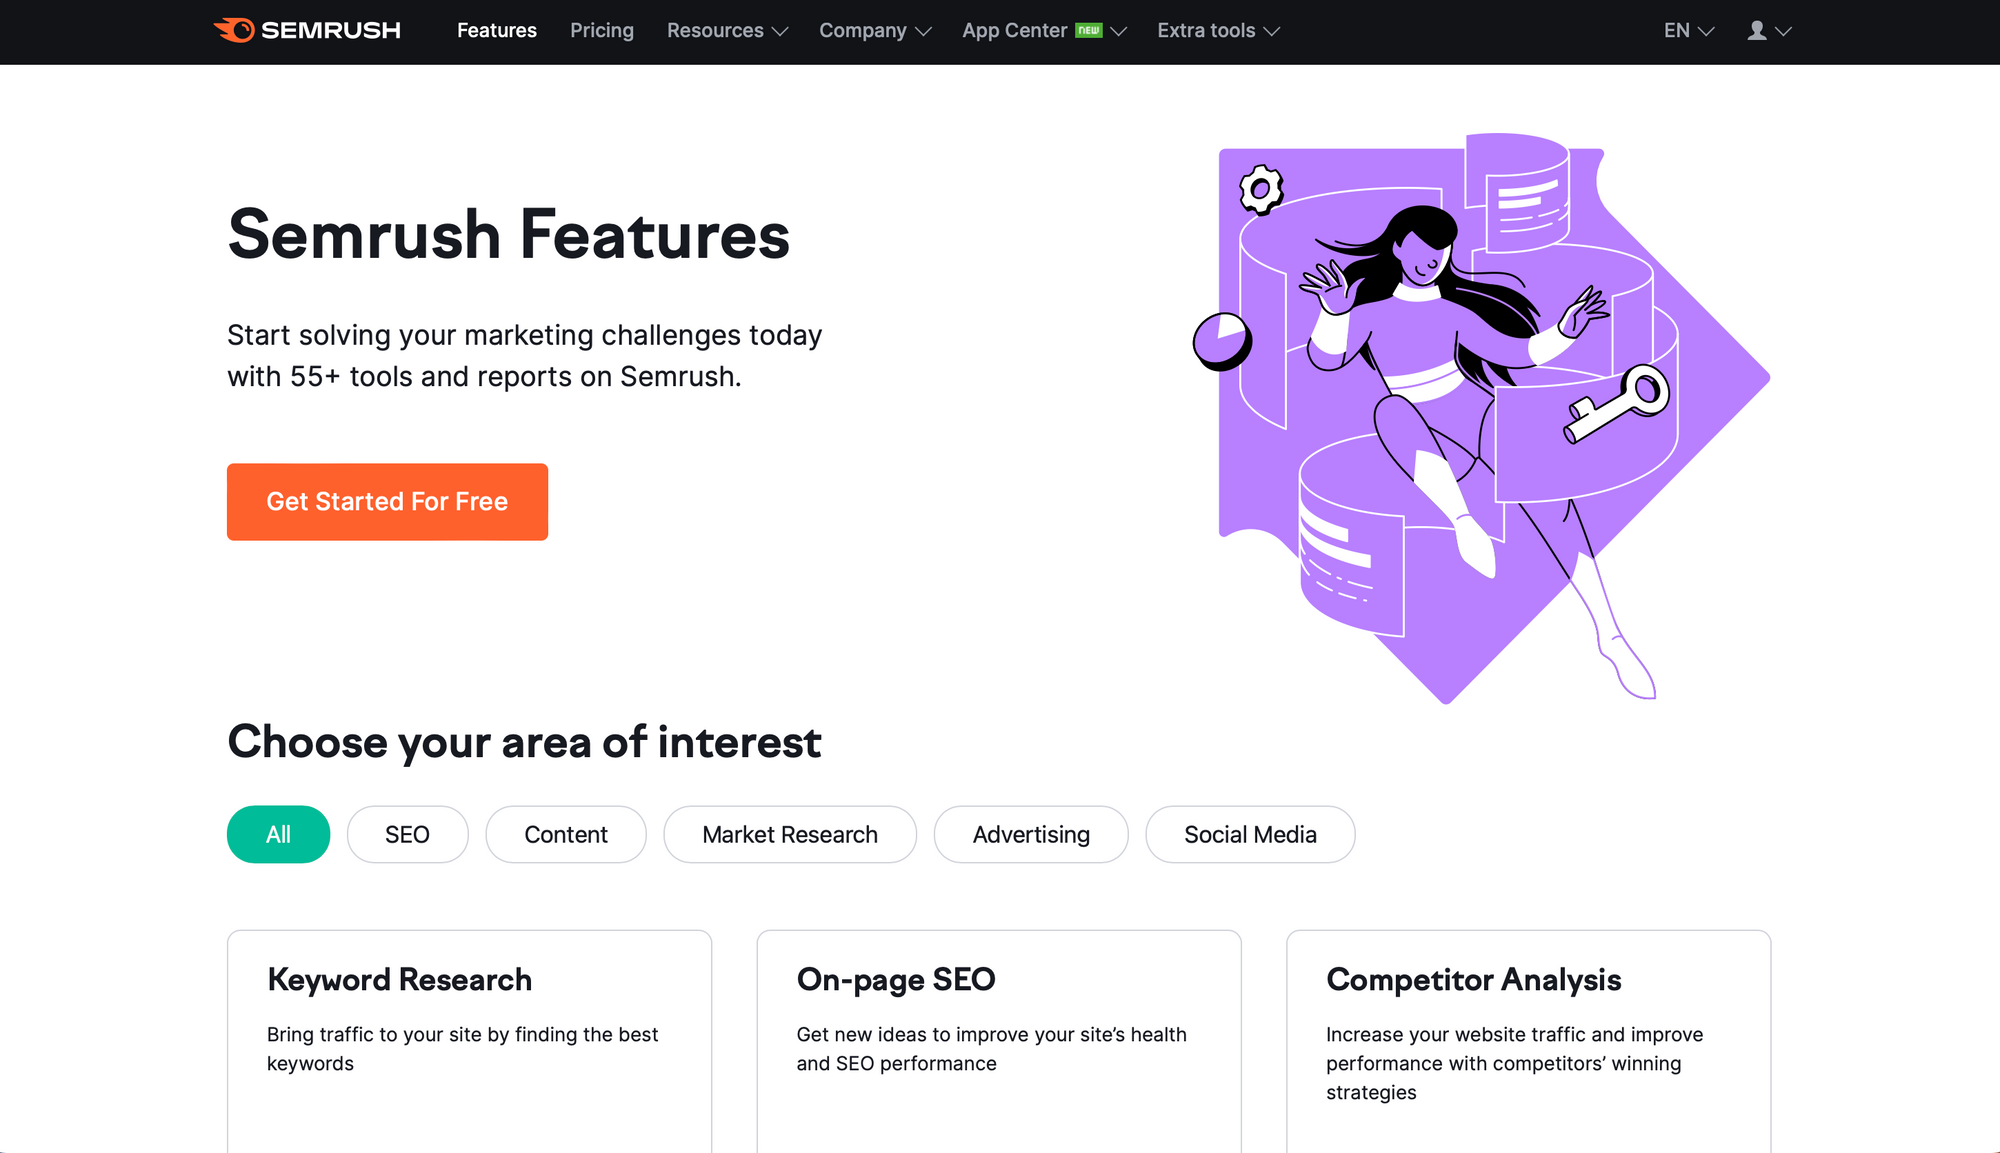Select the Pricing menu item
Screen dimensions: 2000x1153
click(x=602, y=29)
